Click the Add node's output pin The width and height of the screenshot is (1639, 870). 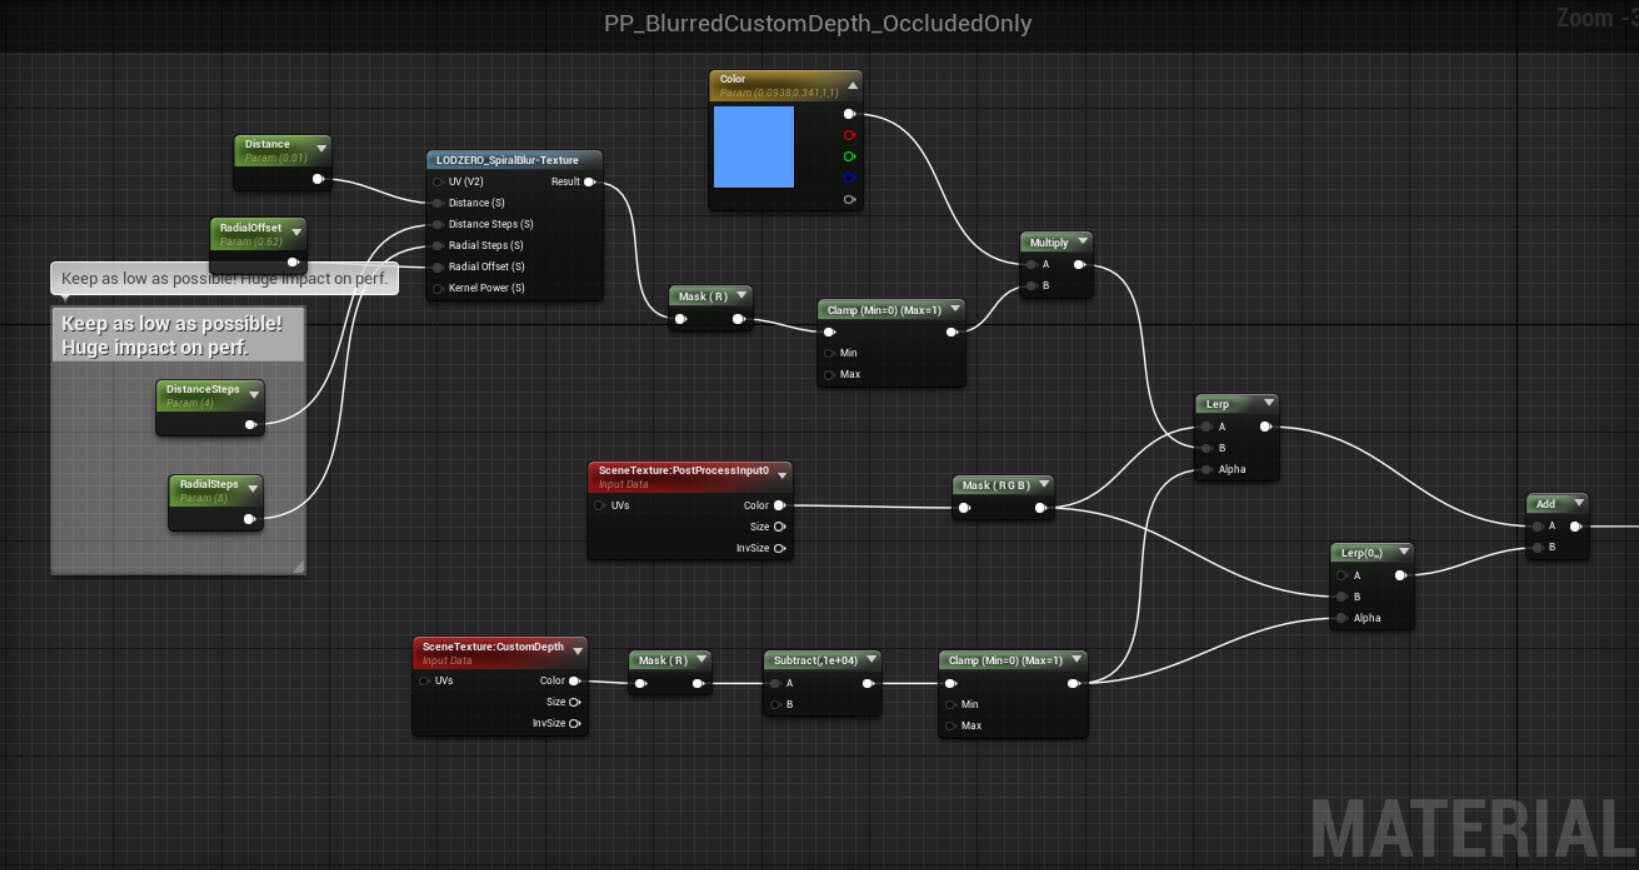[1575, 527]
